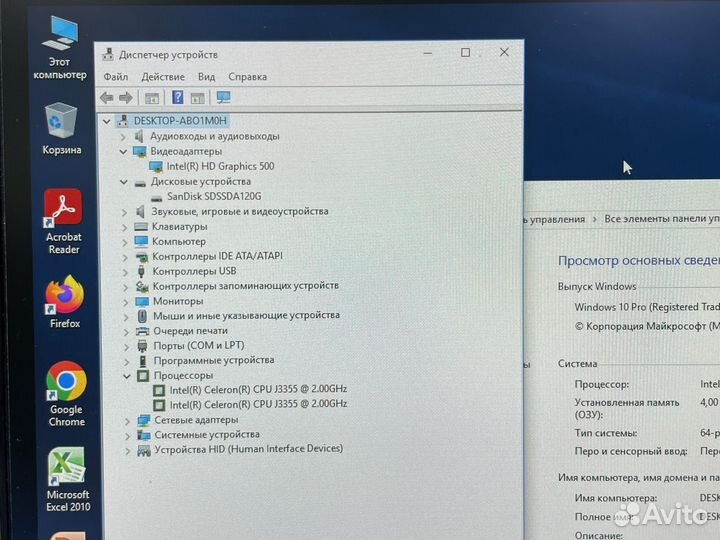The height and width of the screenshot is (540, 720).
Task: Click the blue question mark Help toolbar icon
Action: coord(178,97)
